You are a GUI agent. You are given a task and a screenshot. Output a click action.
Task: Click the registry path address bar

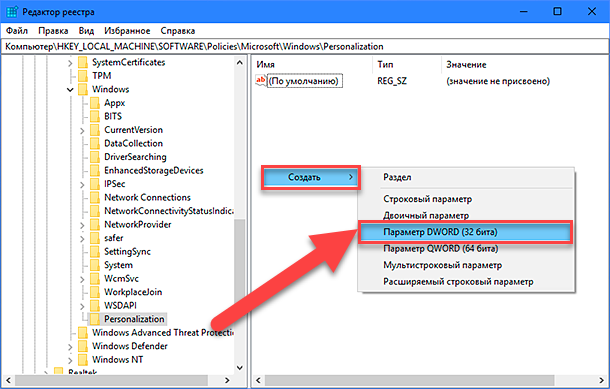305,47
